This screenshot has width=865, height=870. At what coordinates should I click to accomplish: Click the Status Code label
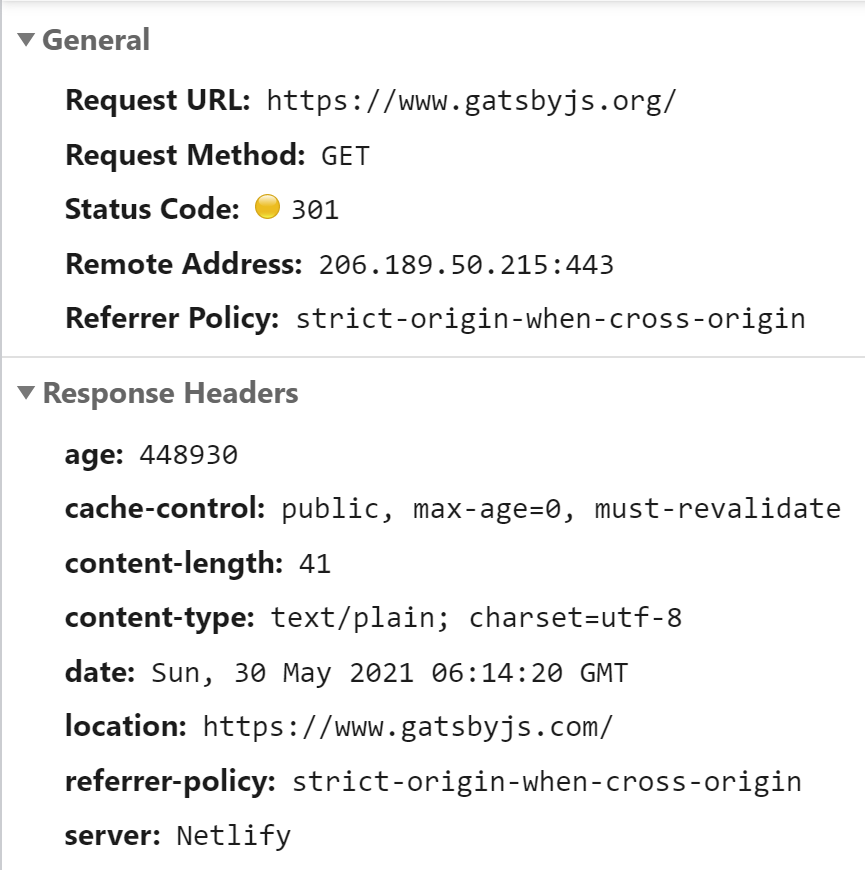click(x=153, y=209)
